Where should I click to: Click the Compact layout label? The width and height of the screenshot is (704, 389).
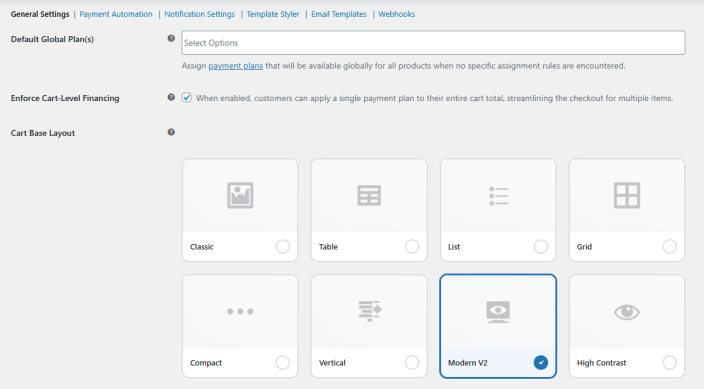click(206, 363)
